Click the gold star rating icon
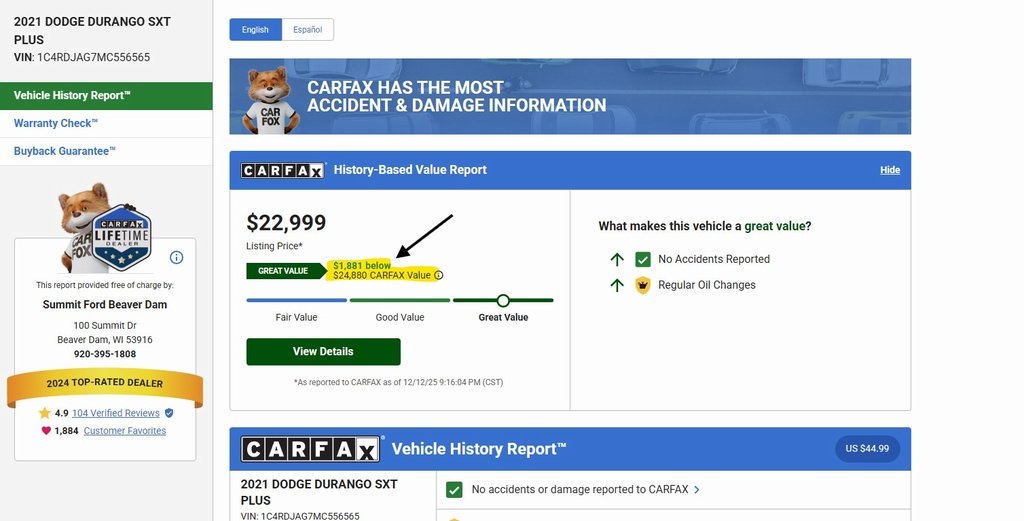This screenshot has height=521, width=1024. pos(44,413)
